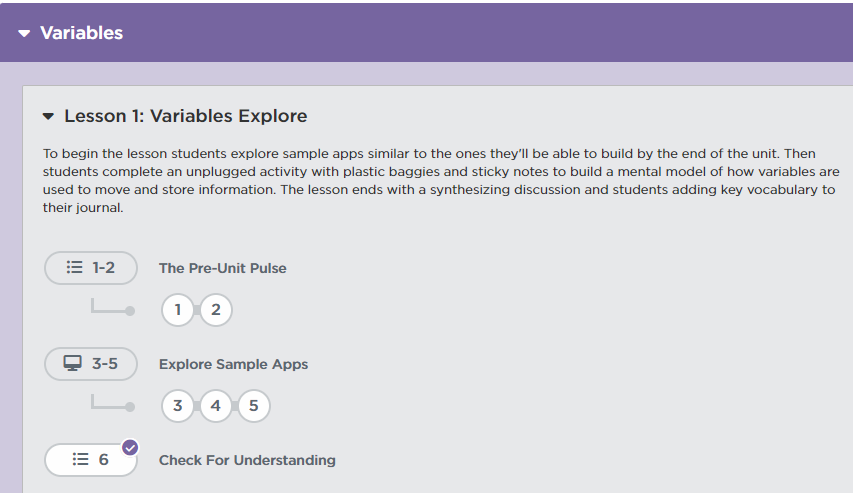Collapse the Variables unit header arrow
The height and width of the screenshot is (493, 853).
tap(24, 34)
